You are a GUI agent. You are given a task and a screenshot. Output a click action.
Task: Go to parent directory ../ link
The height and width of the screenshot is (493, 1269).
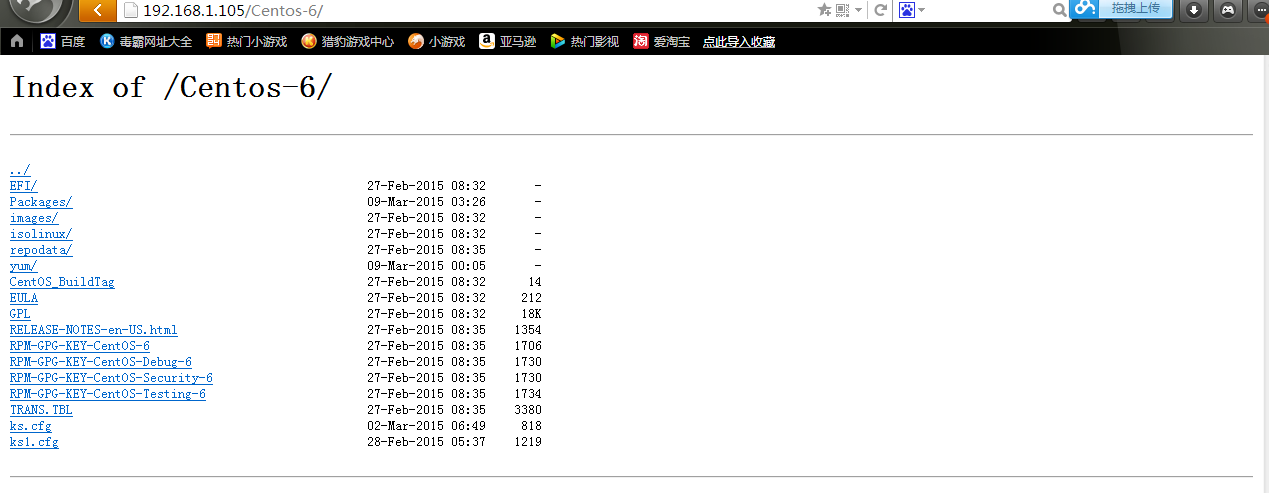[20, 170]
